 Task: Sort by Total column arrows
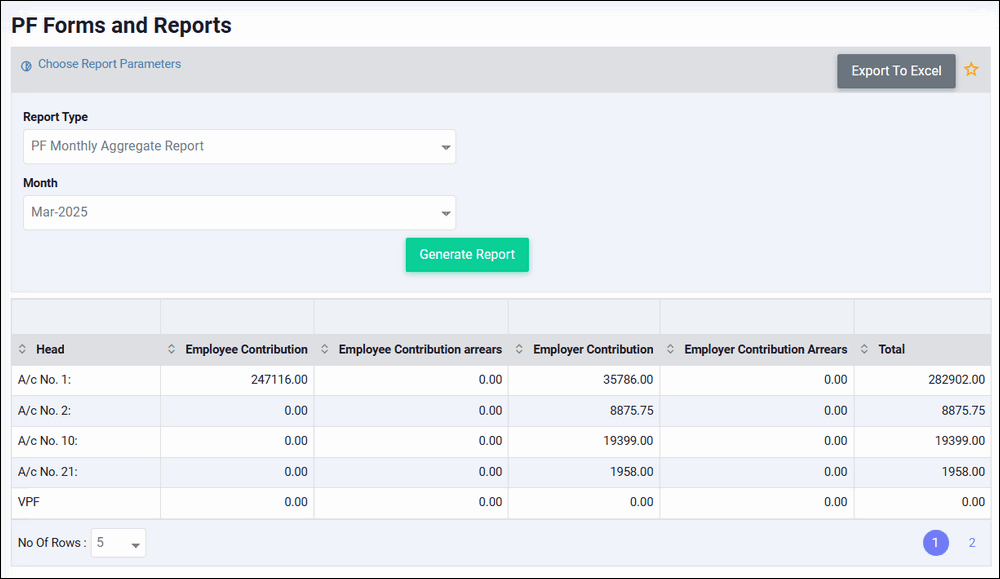[864, 349]
